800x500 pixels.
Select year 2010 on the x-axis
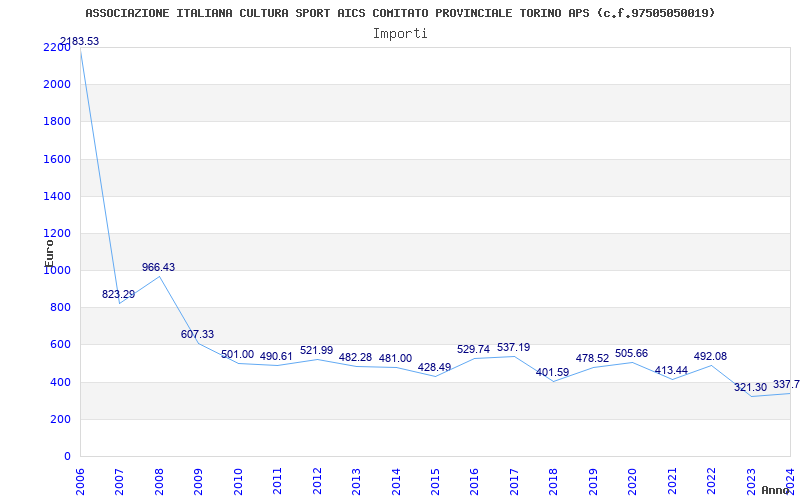238,480
